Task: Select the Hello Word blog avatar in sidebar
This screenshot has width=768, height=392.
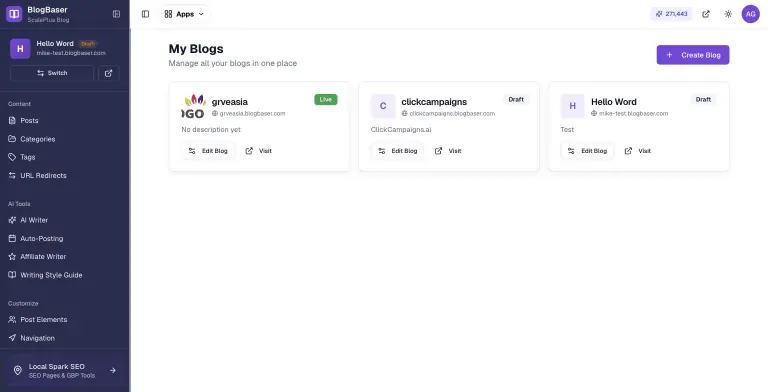Action: pos(20,49)
